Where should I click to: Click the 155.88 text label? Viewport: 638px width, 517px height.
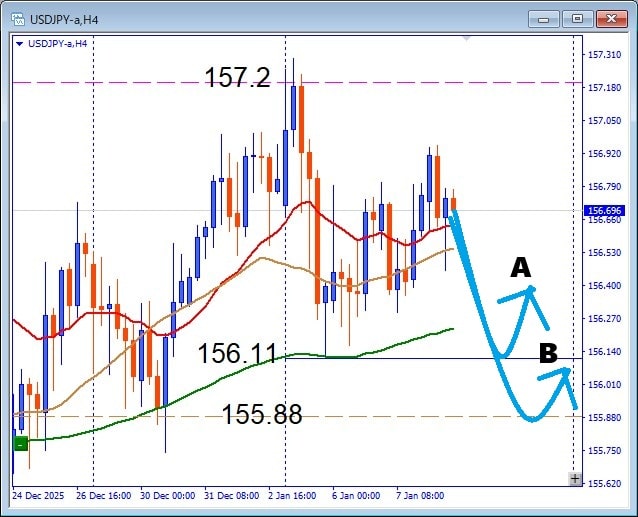[262, 414]
